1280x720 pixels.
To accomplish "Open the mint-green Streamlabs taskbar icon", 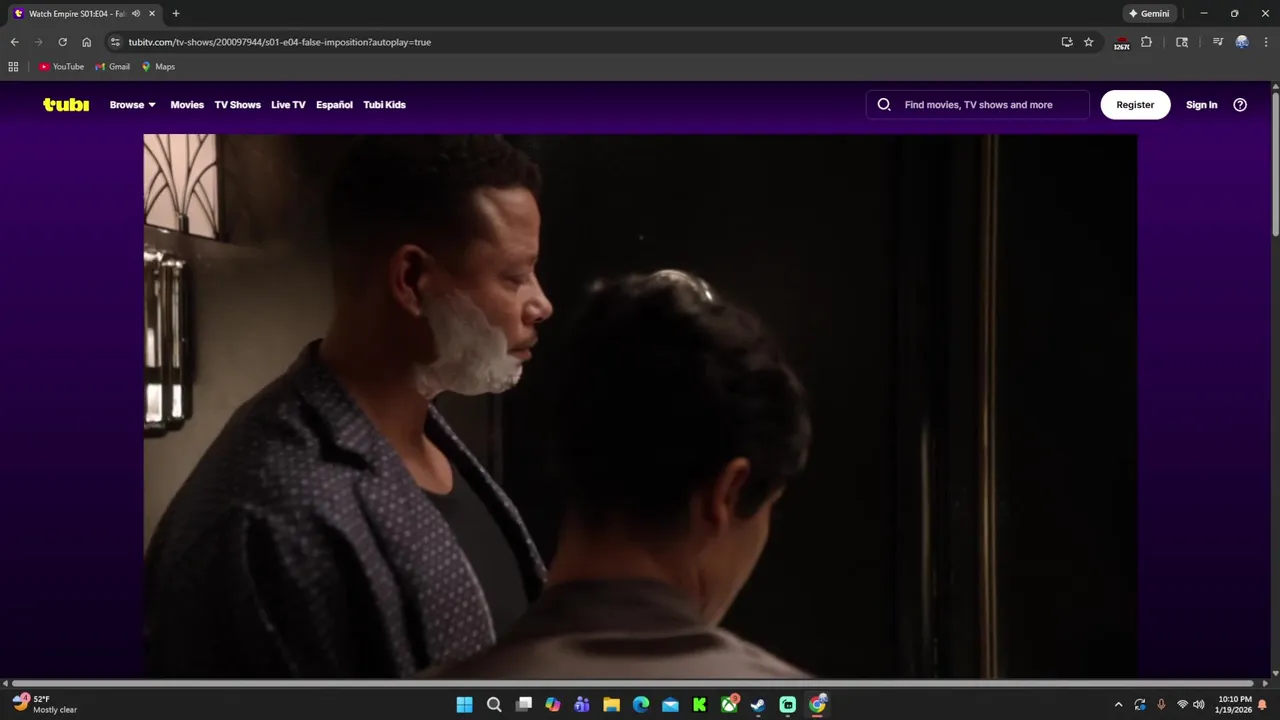I will pyautogui.click(x=788, y=705).
